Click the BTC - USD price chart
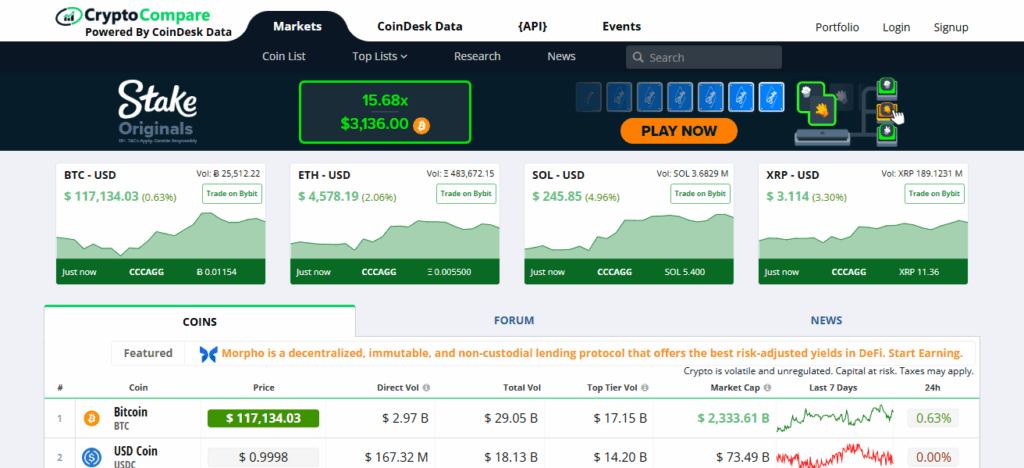 pyautogui.click(x=161, y=235)
